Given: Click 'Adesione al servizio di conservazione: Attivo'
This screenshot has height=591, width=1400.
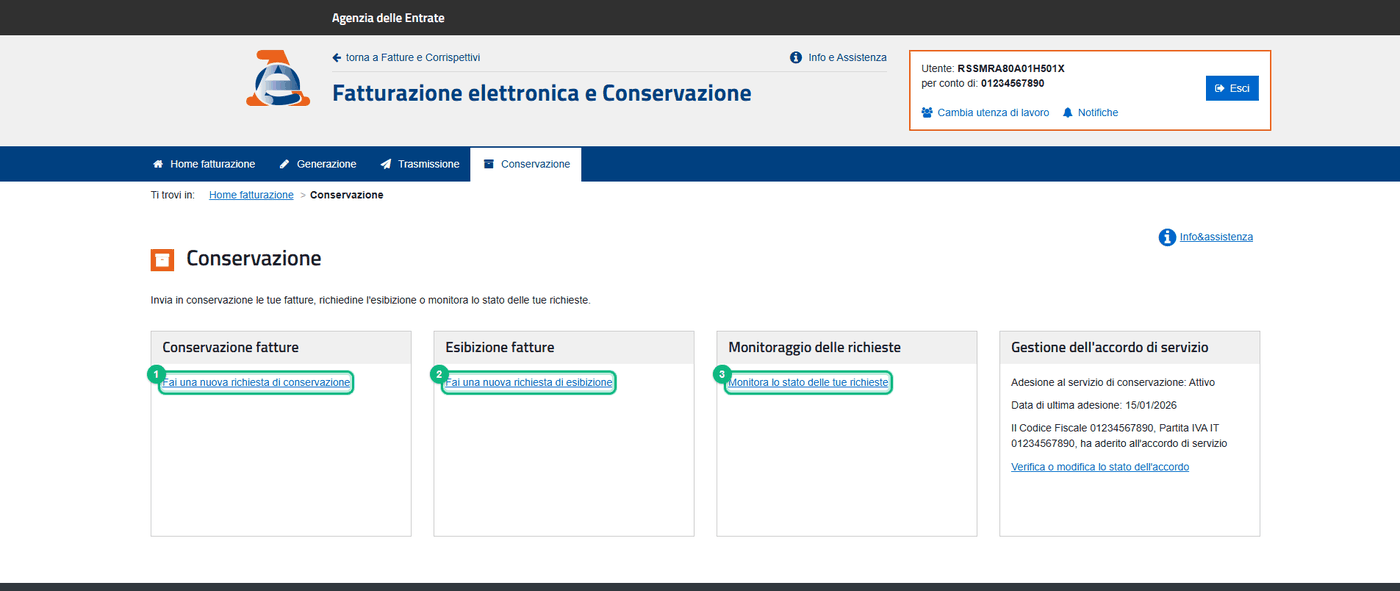Looking at the screenshot, I should [1113, 382].
